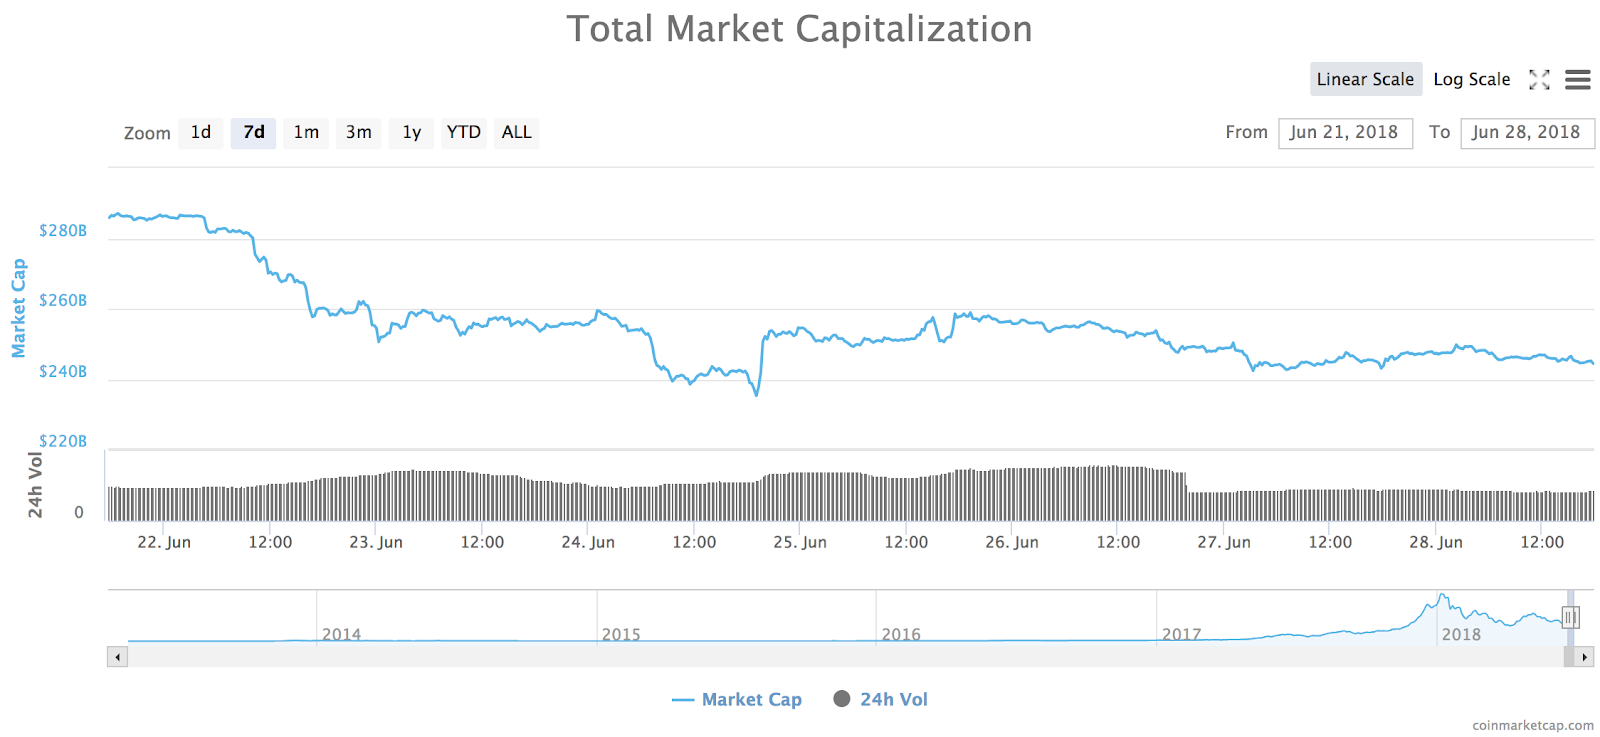The height and width of the screenshot is (737, 1600).
Task: Switch to the 1m zoom range
Action: 305,132
